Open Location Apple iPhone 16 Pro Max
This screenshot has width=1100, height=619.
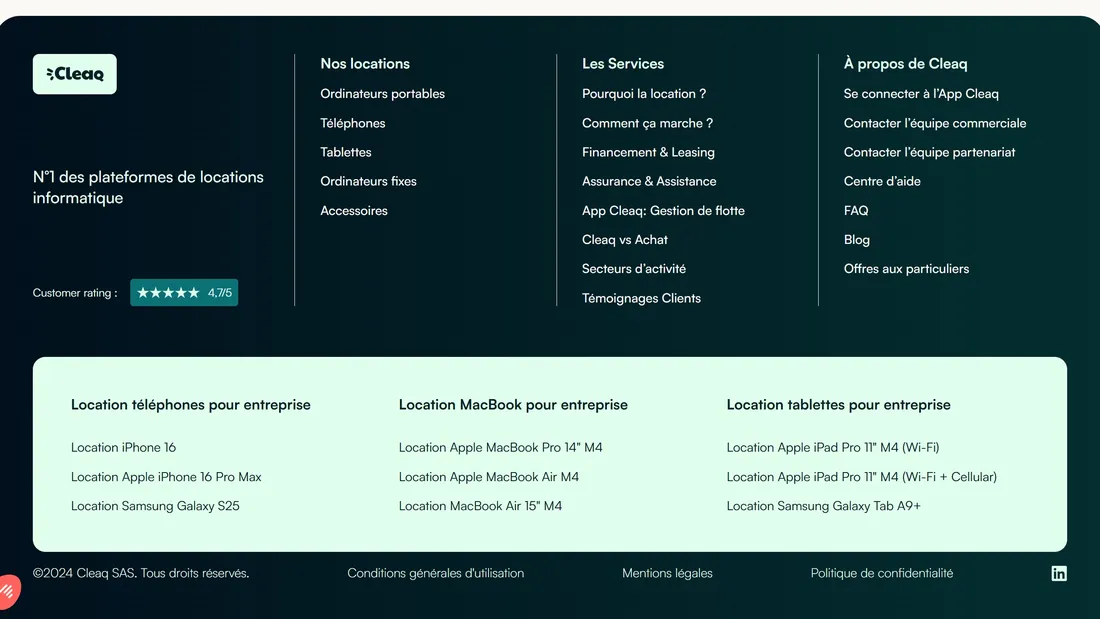tap(166, 477)
